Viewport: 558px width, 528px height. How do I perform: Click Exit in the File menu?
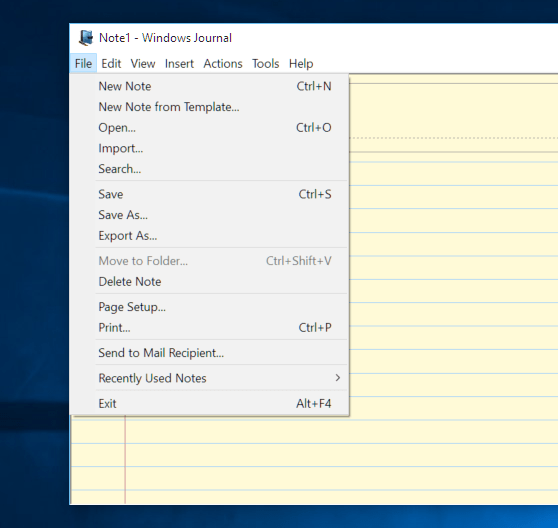tap(210, 403)
